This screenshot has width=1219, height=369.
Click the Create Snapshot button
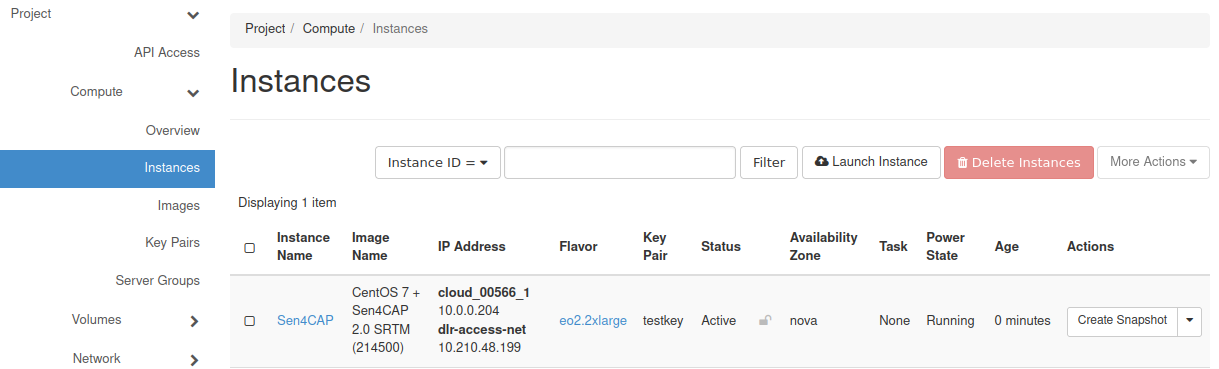1122,321
